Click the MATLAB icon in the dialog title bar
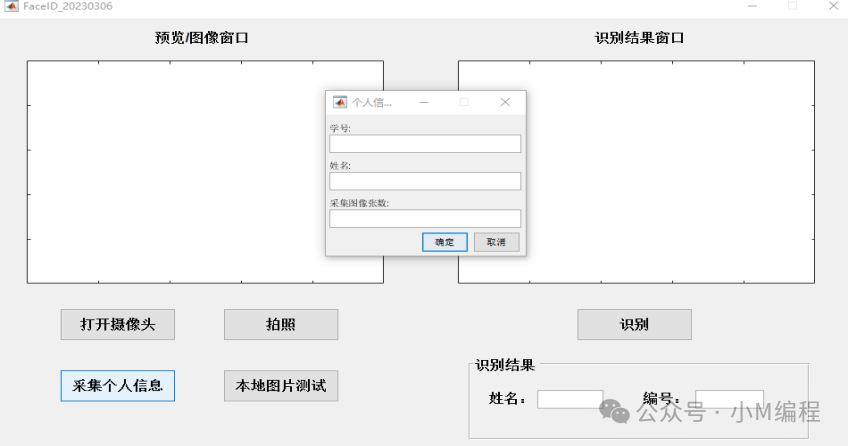The width and height of the screenshot is (848, 446). tap(340, 102)
